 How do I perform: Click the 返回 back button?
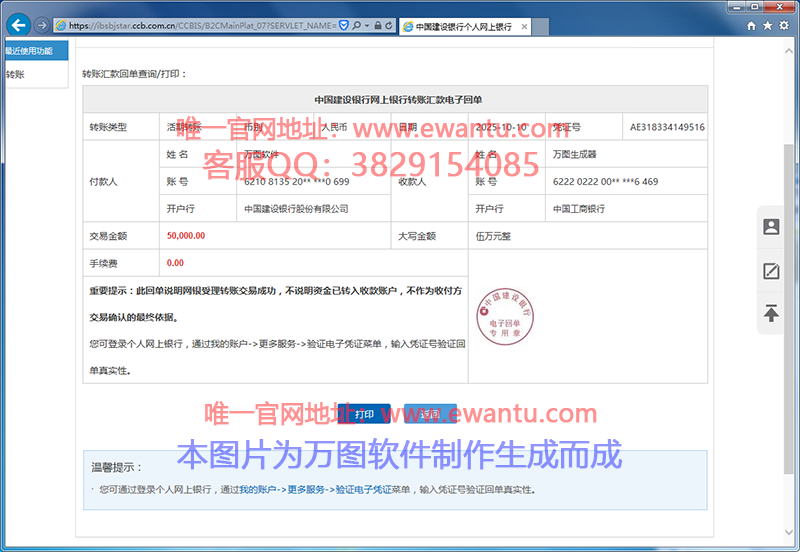click(x=430, y=414)
